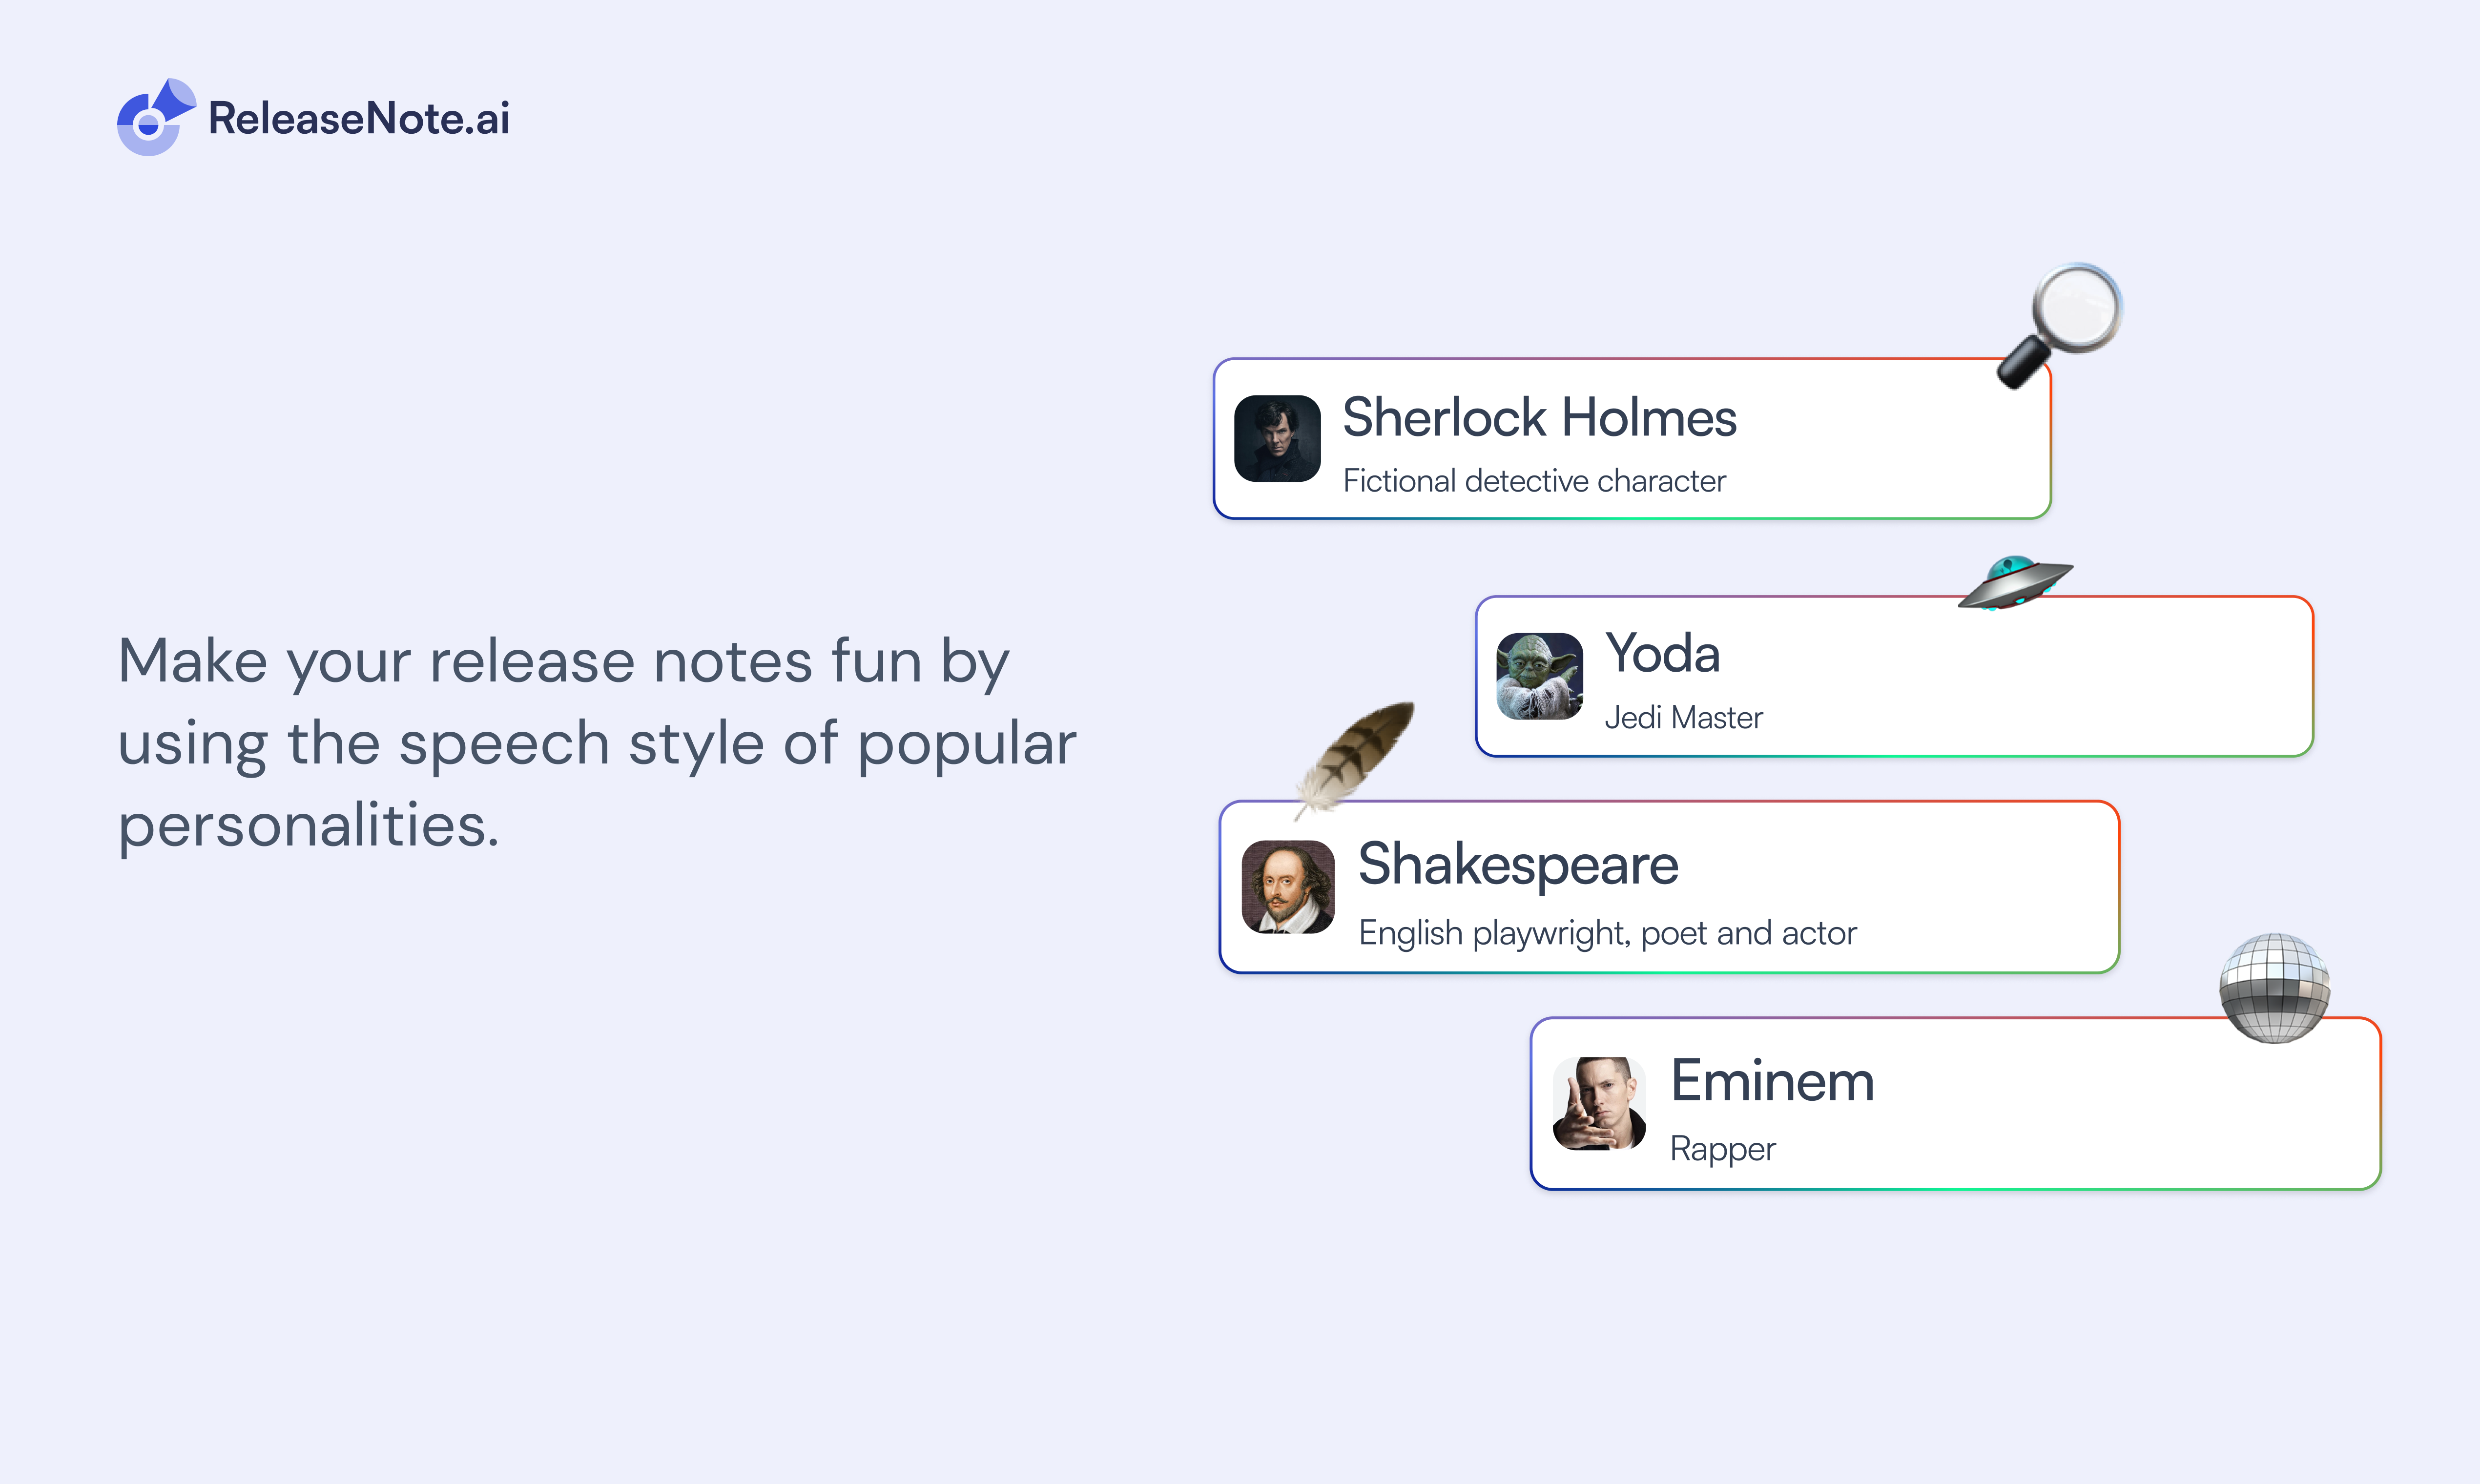Screen dimensions: 2480x1484
Task: Click the magnifying glass emoji icon
Action: [2059, 326]
